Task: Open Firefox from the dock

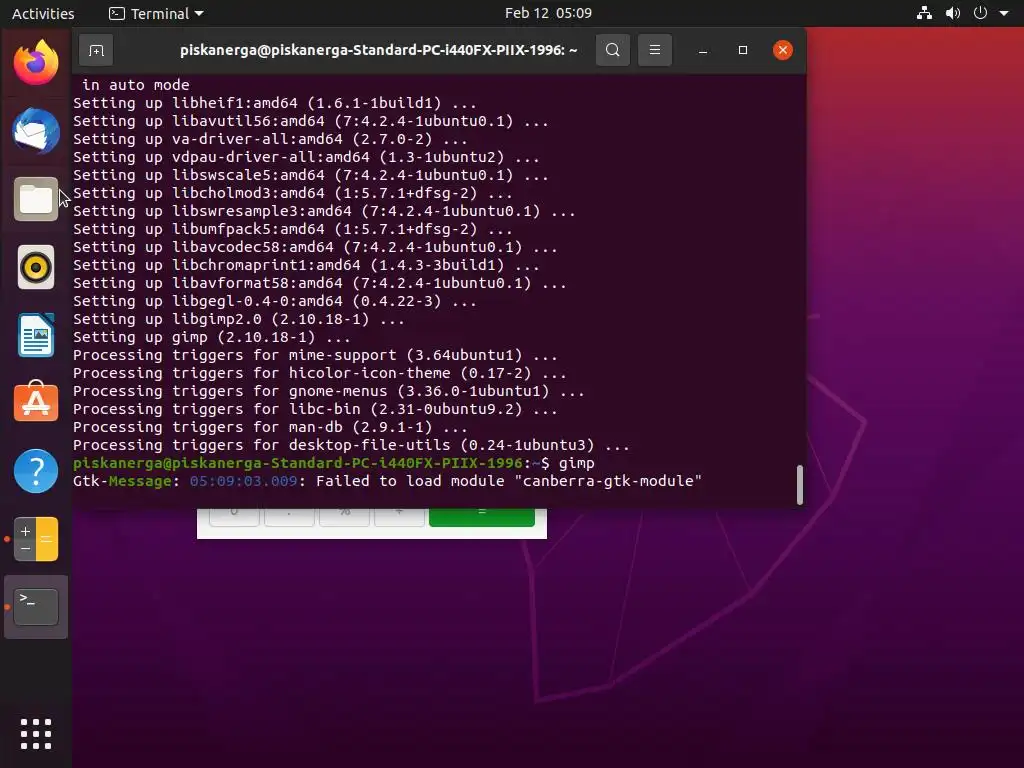Action: tap(36, 63)
